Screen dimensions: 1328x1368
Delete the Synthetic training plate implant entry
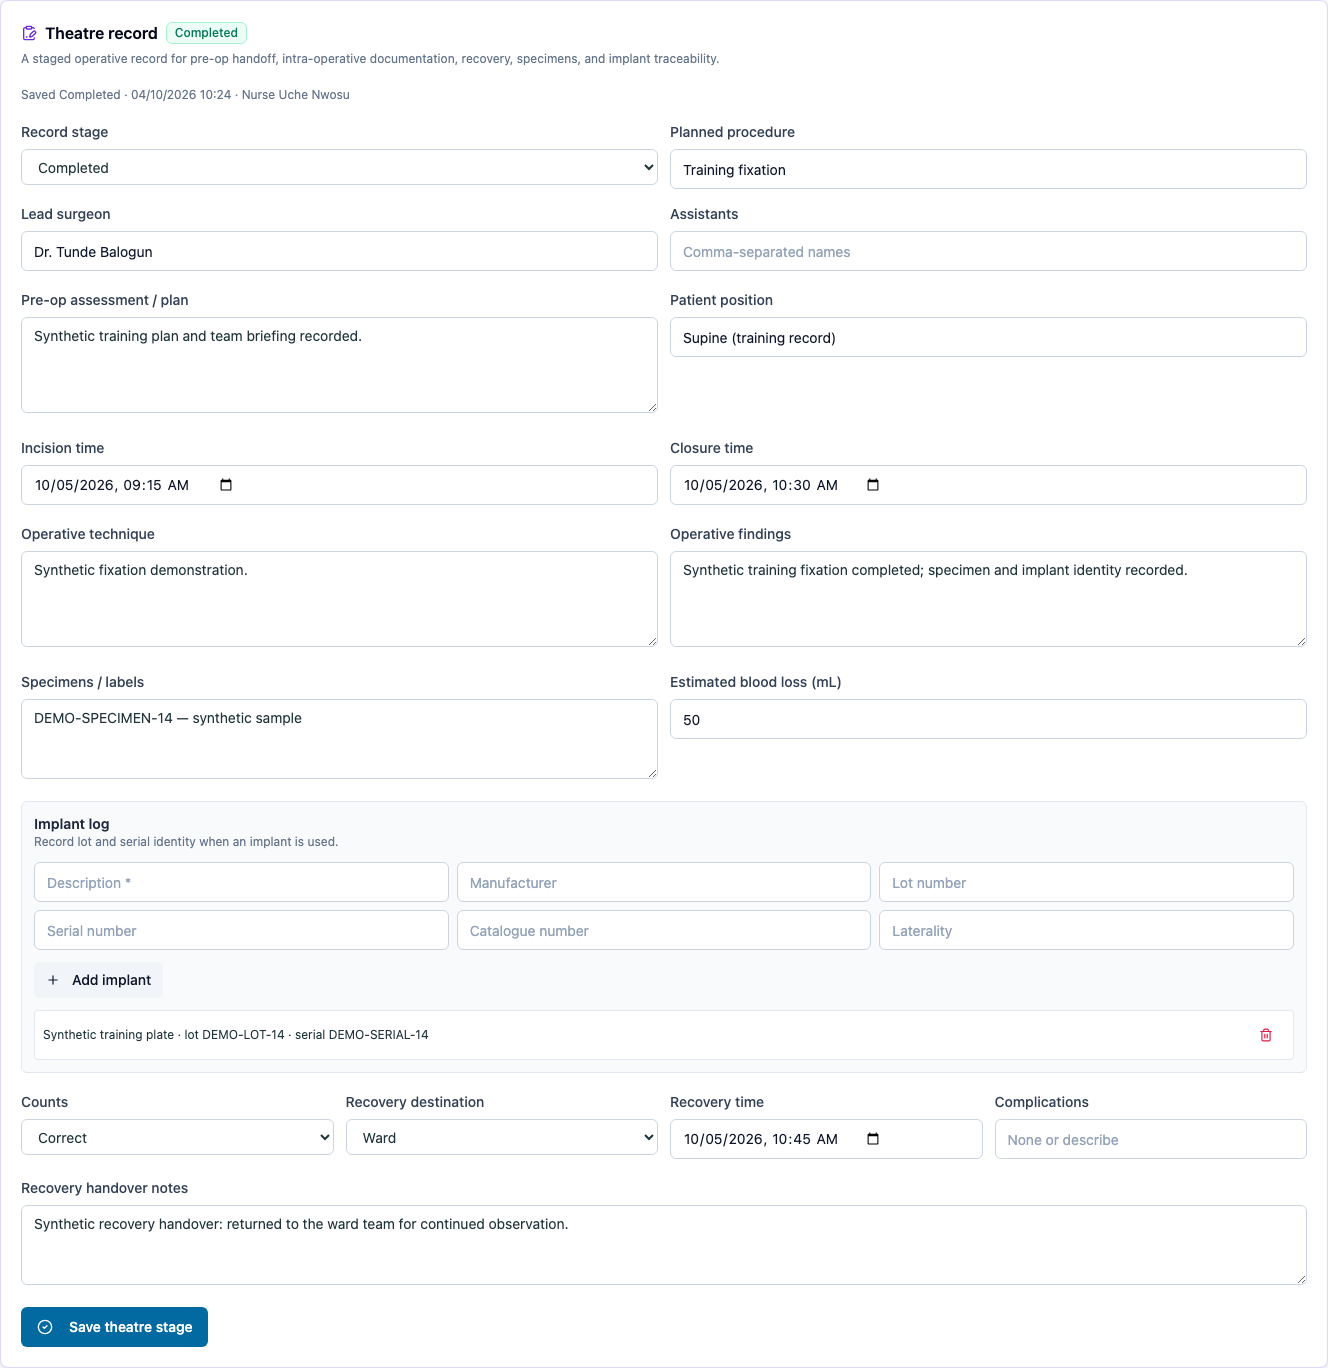tap(1266, 1035)
